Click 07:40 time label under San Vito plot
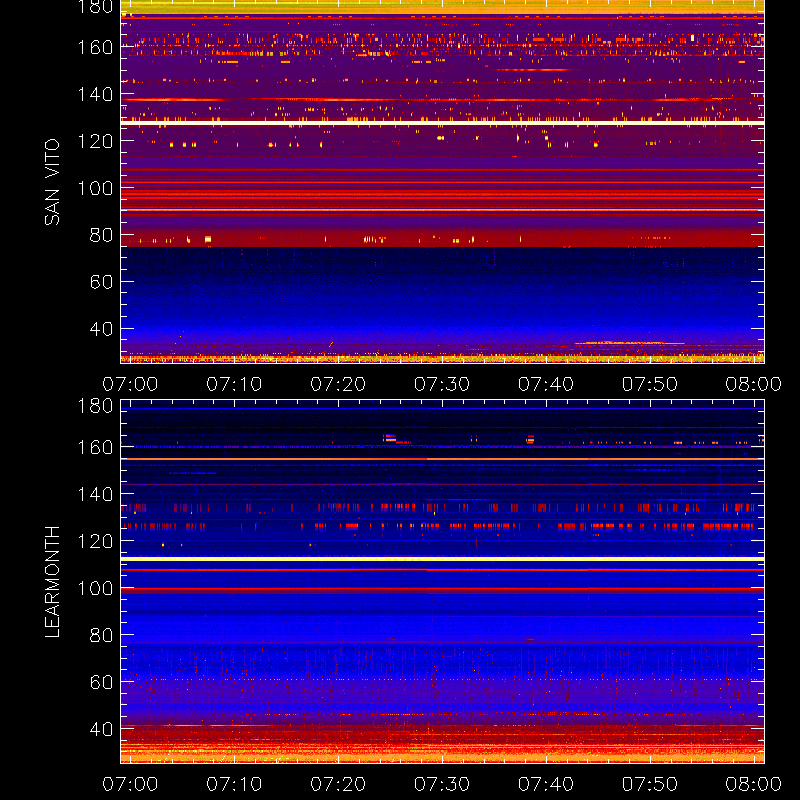This screenshot has width=800, height=800. point(546,384)
